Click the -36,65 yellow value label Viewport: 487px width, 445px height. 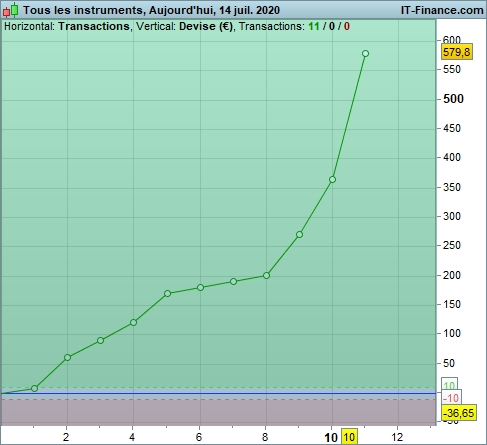click(x=459, y=413)
